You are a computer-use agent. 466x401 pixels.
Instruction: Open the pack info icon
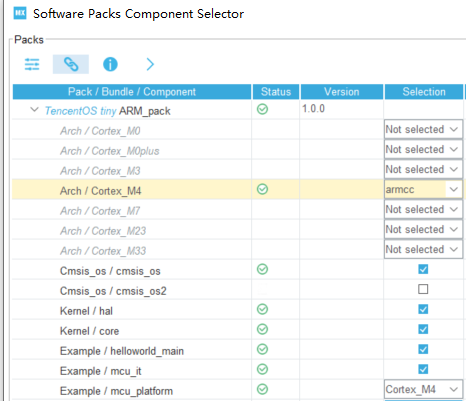tap(110, 64)
